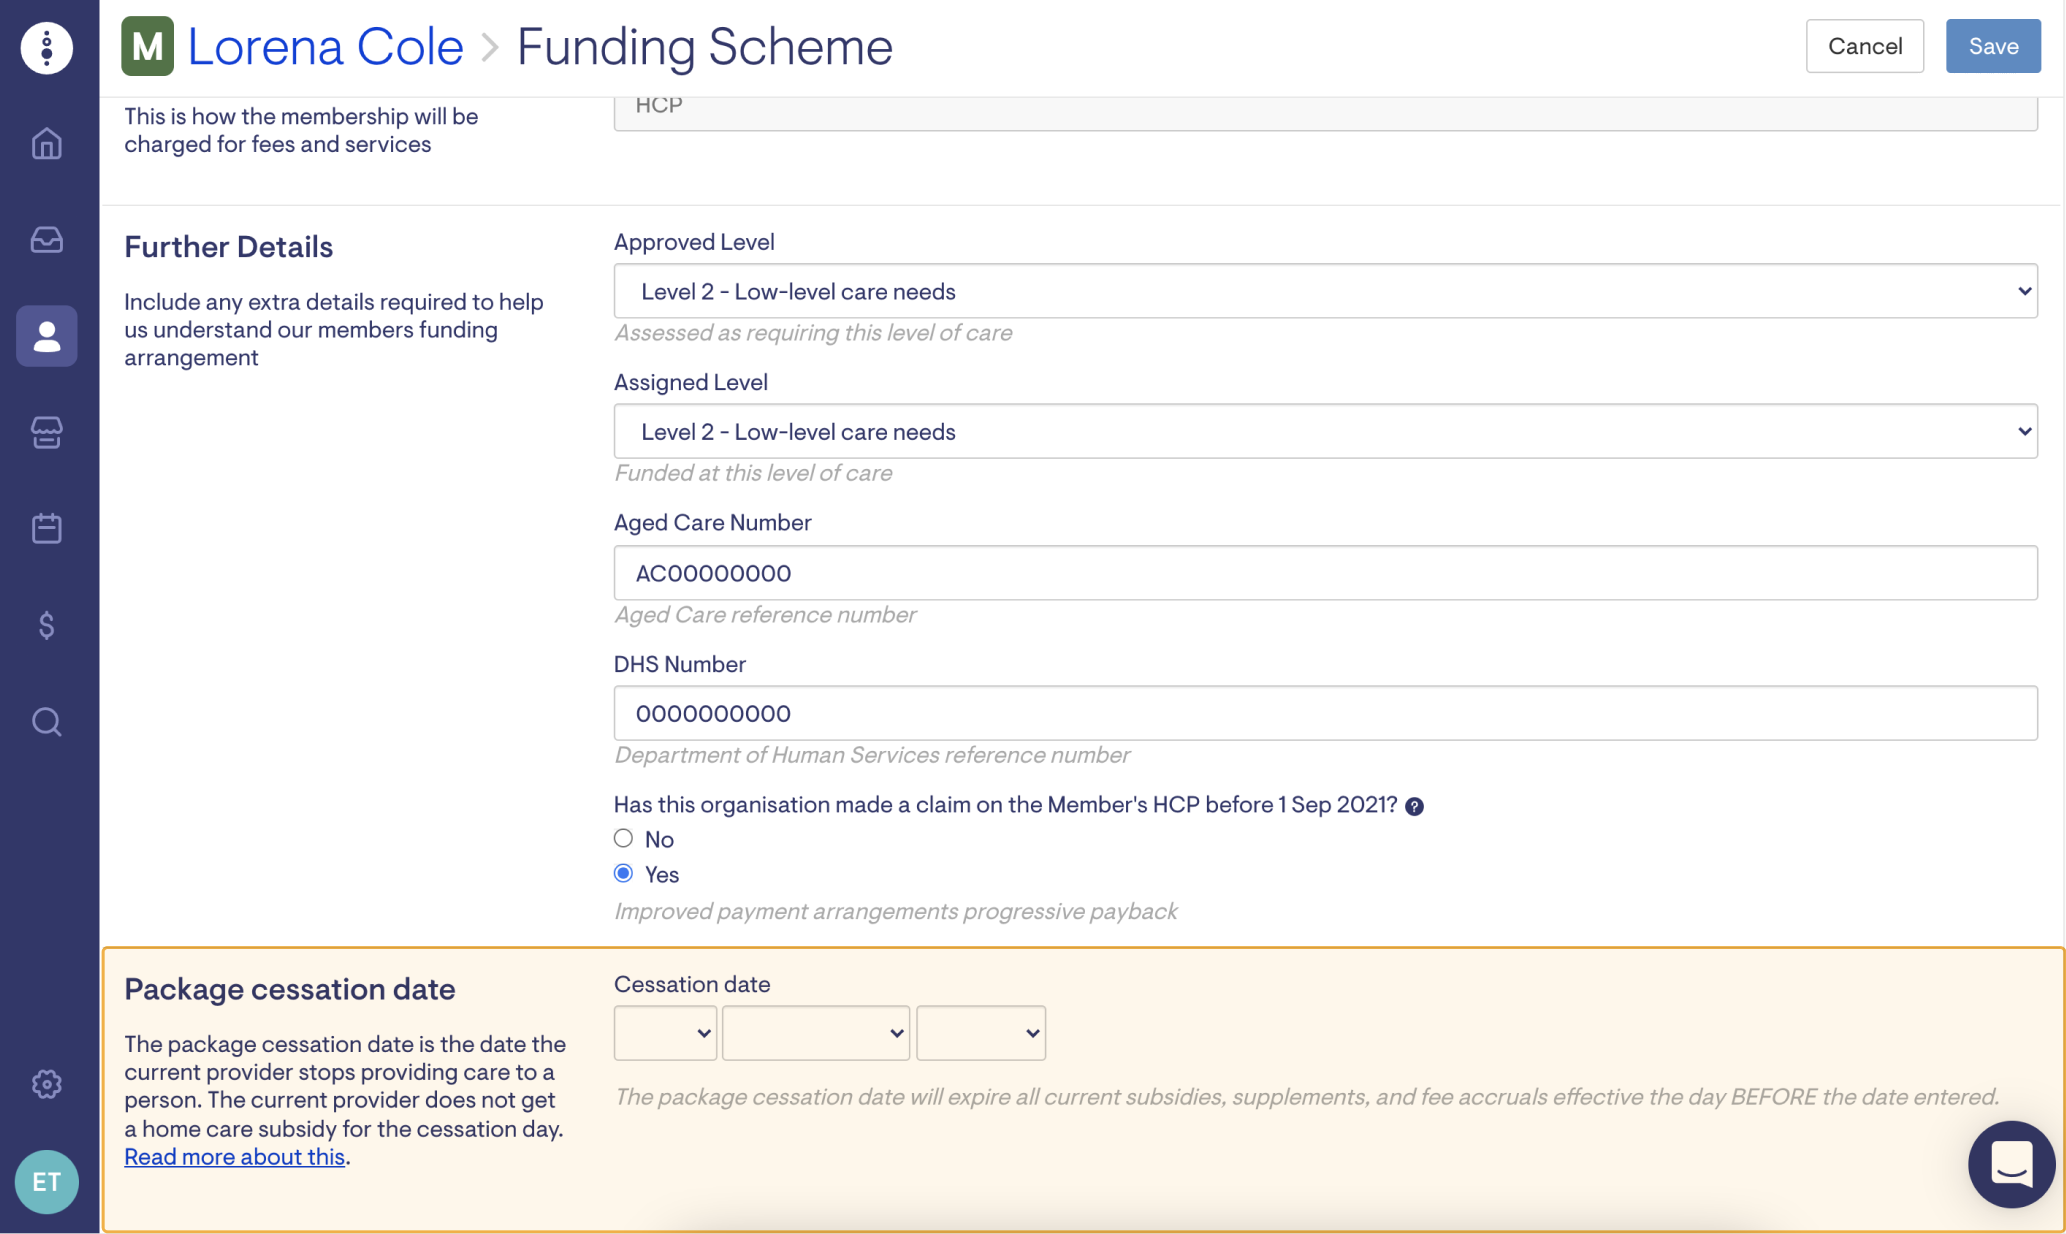Open the dollar billing icon
Screen dimensions: 2066x1234
(47, 625)
